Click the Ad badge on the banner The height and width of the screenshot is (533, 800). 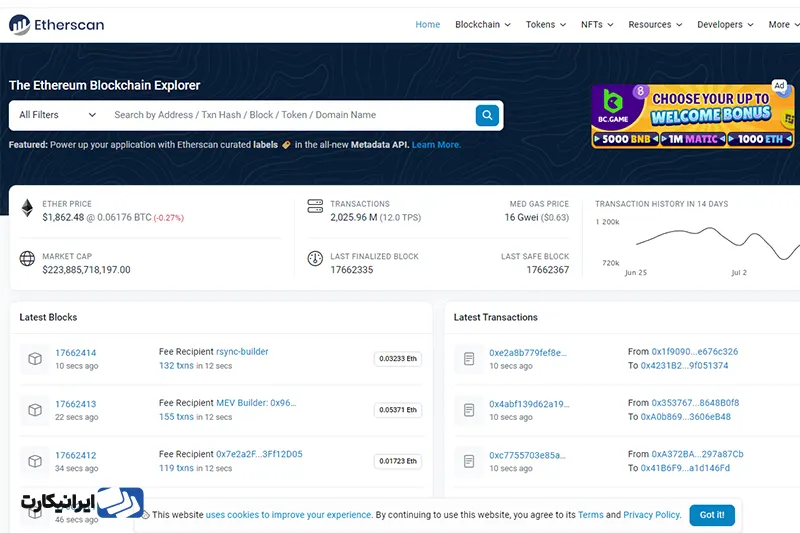(x=779, y=86)
